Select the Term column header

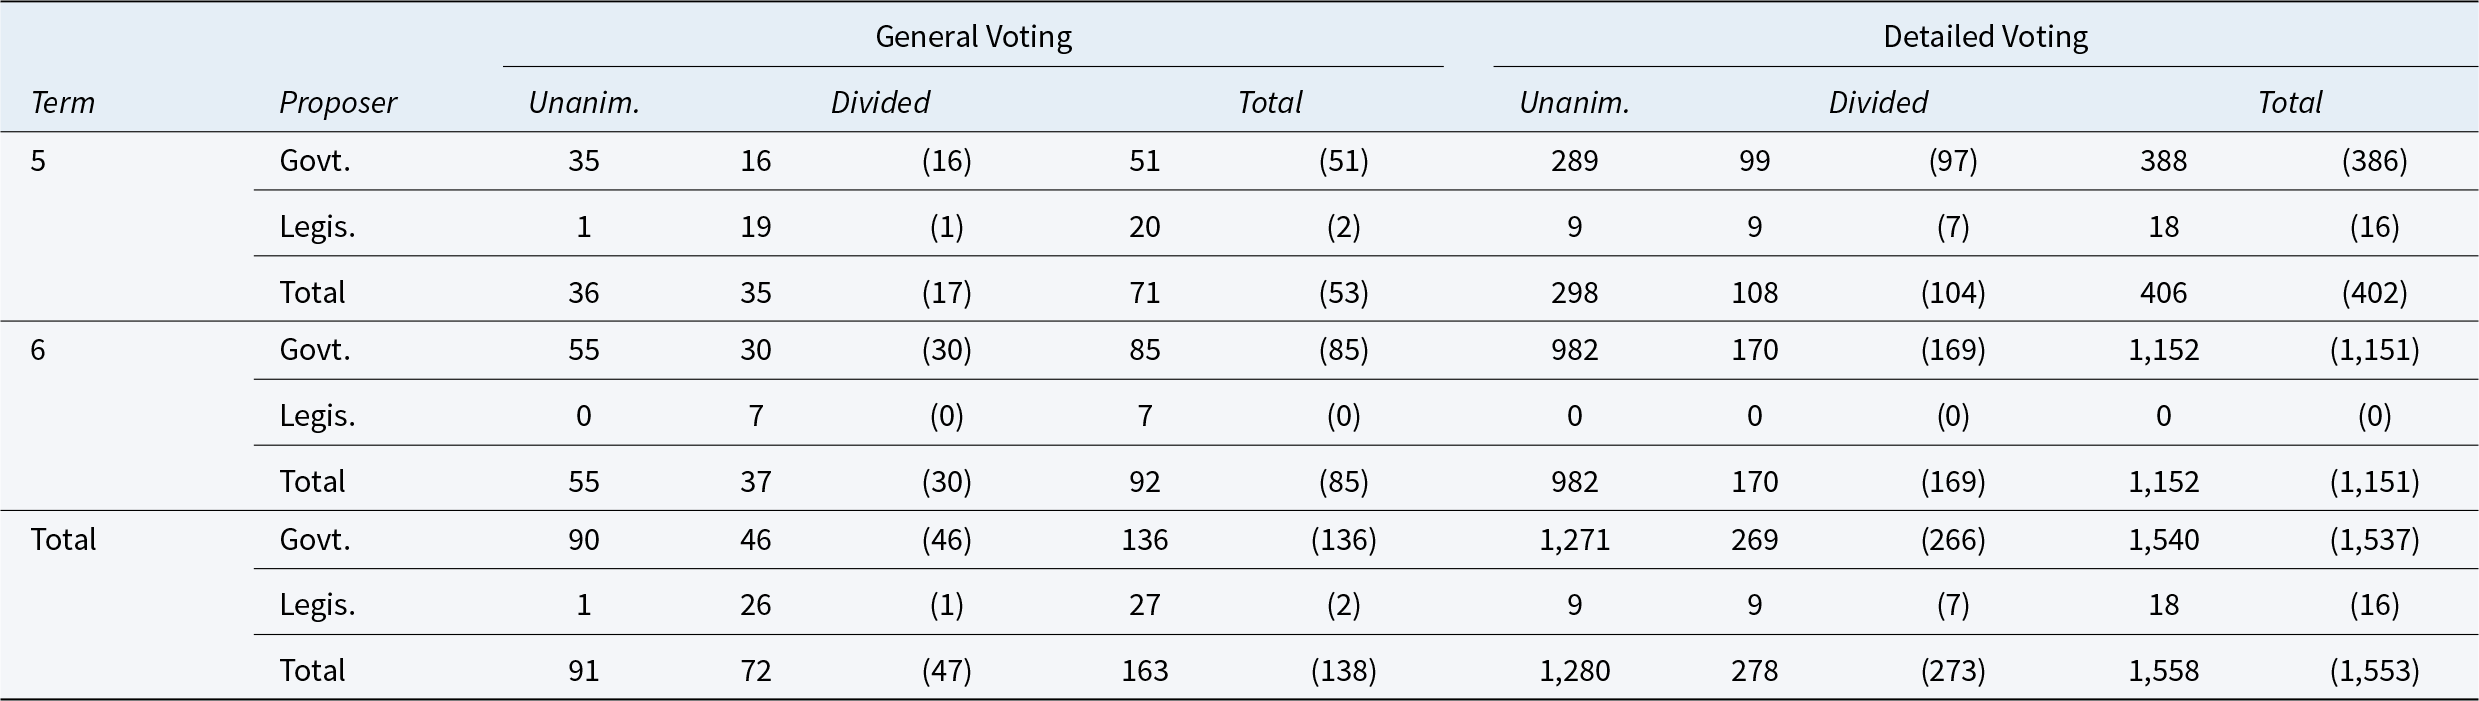62,103
